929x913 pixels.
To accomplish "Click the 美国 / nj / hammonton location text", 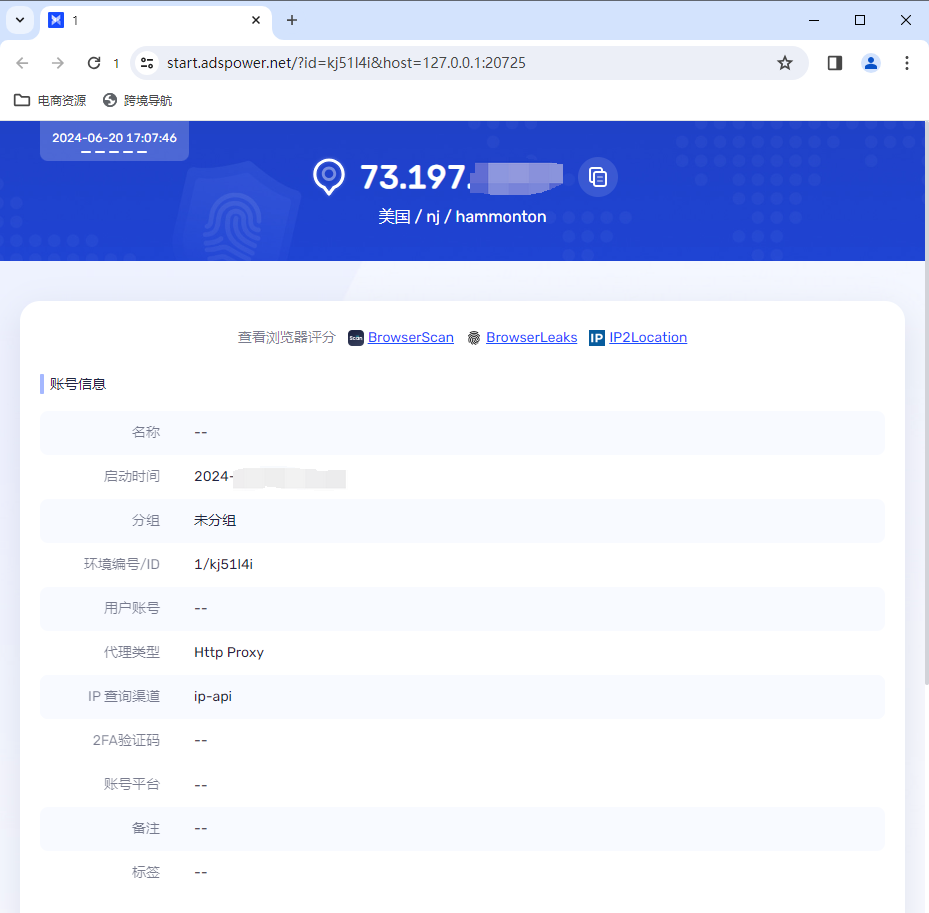I will pos(462,217).
